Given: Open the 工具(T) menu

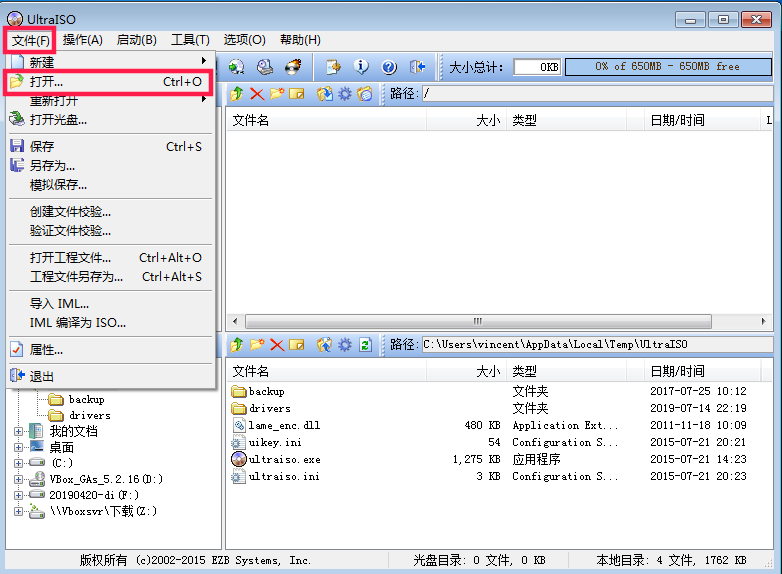Looking at the screenshot, I should coord(190,40).
